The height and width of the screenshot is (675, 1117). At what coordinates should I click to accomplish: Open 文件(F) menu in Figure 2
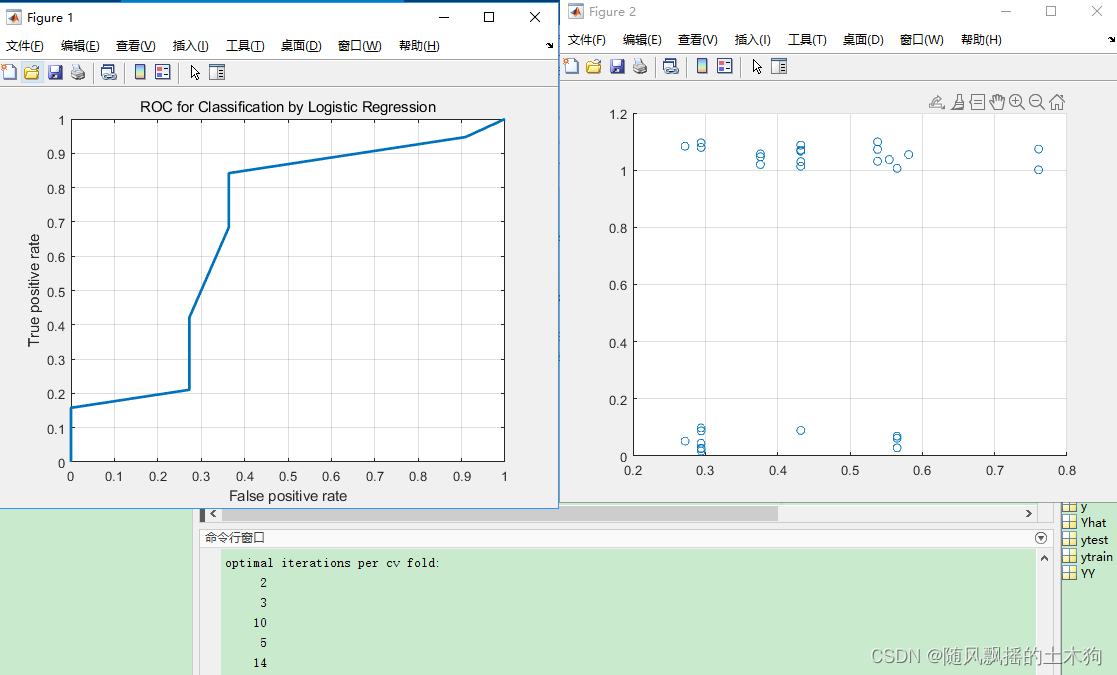(587, 40)
